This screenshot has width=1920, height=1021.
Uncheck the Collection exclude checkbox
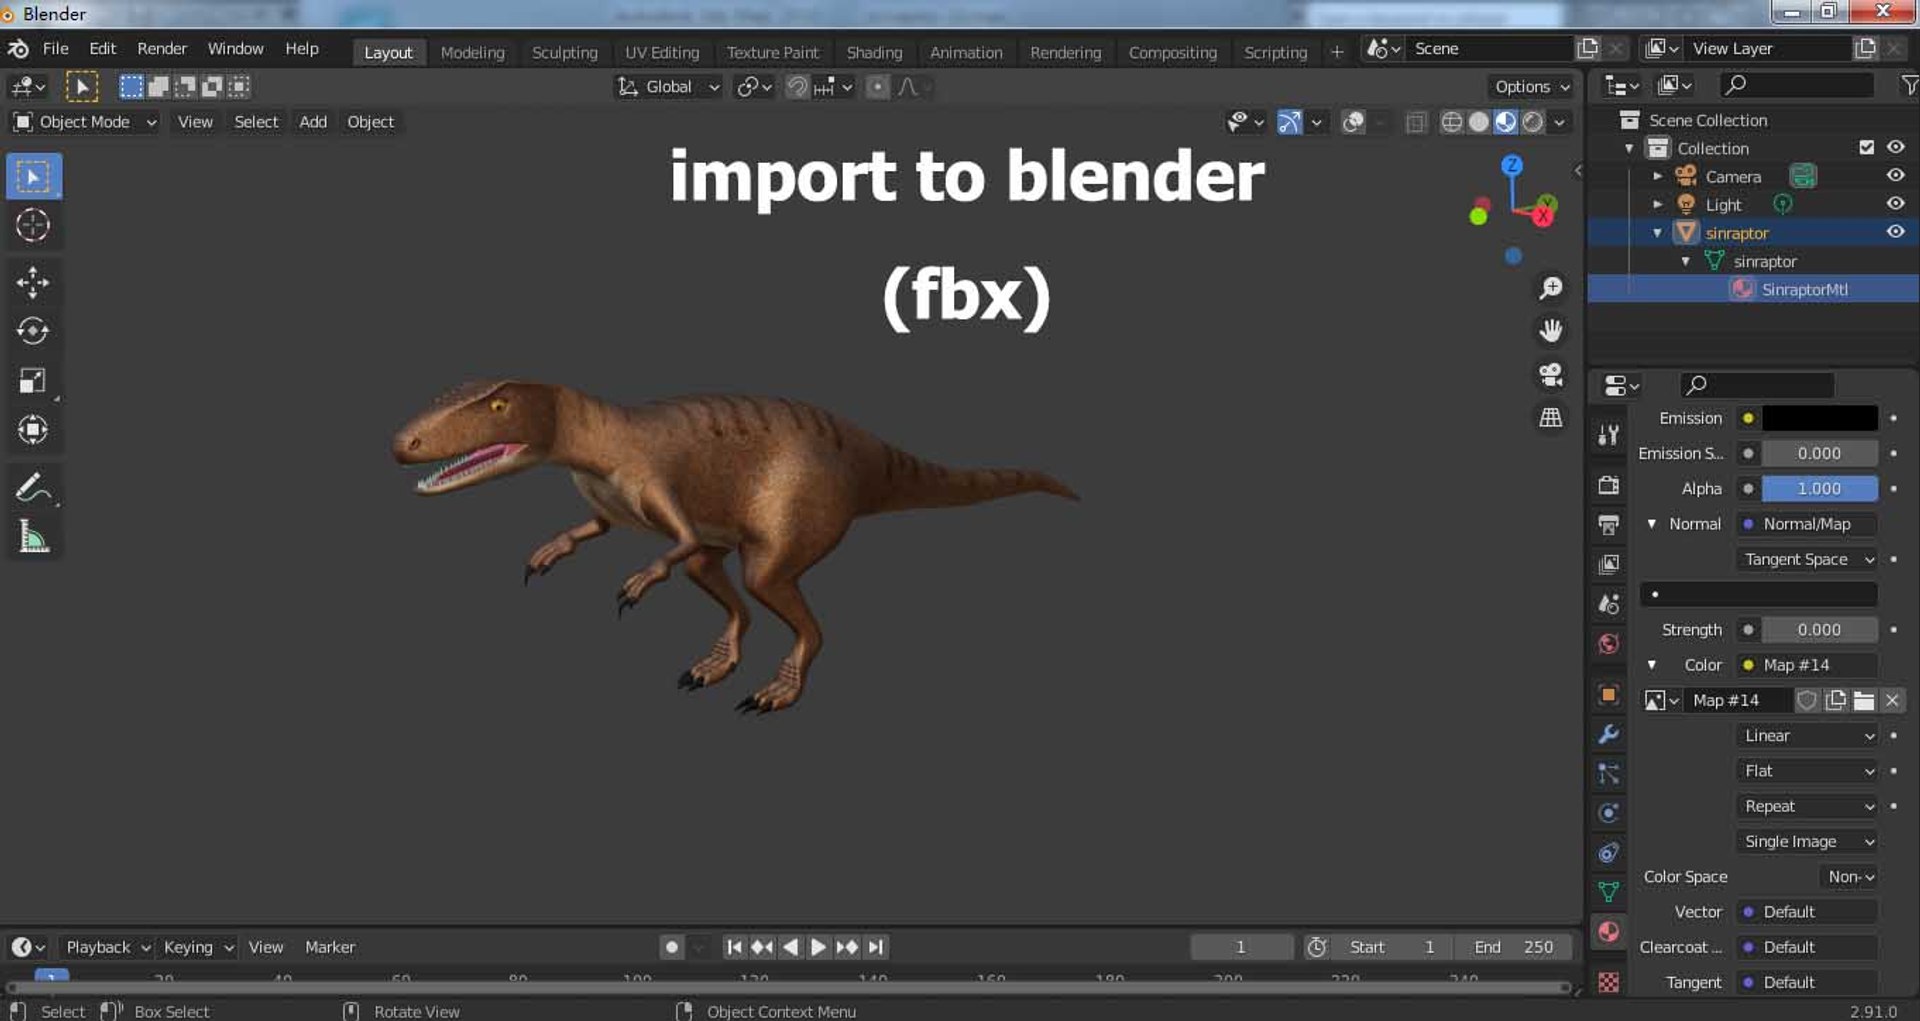pos(1866,147)
